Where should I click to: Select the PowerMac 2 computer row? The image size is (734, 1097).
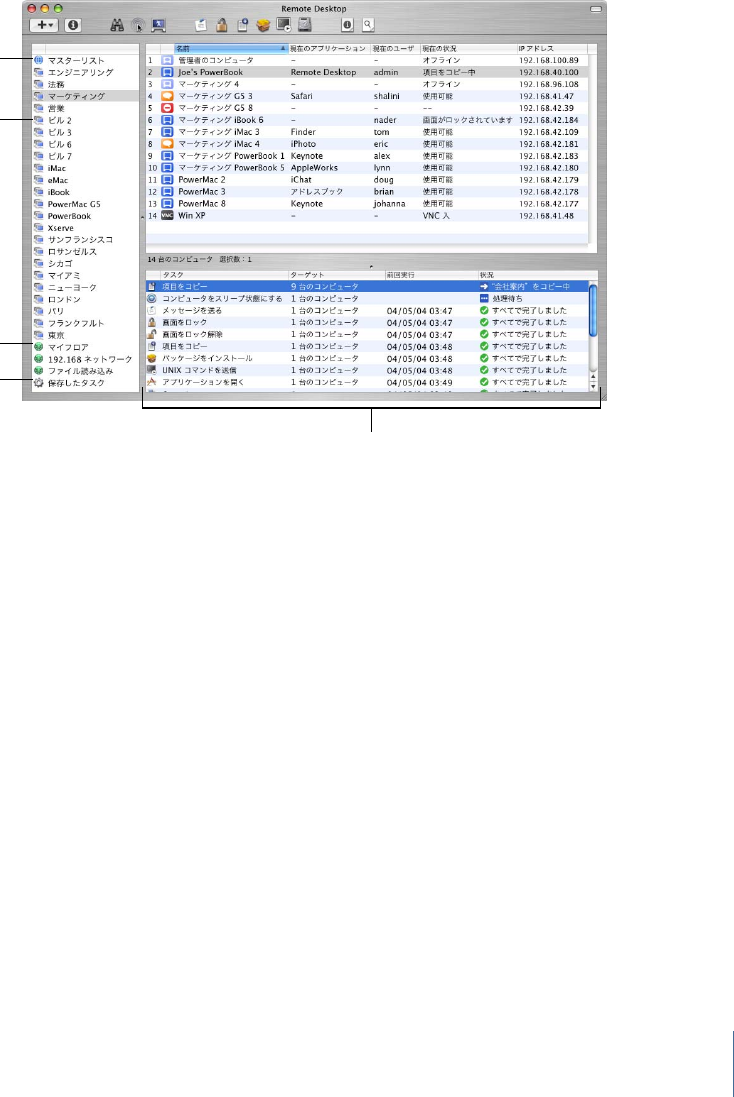pos(367,180)
